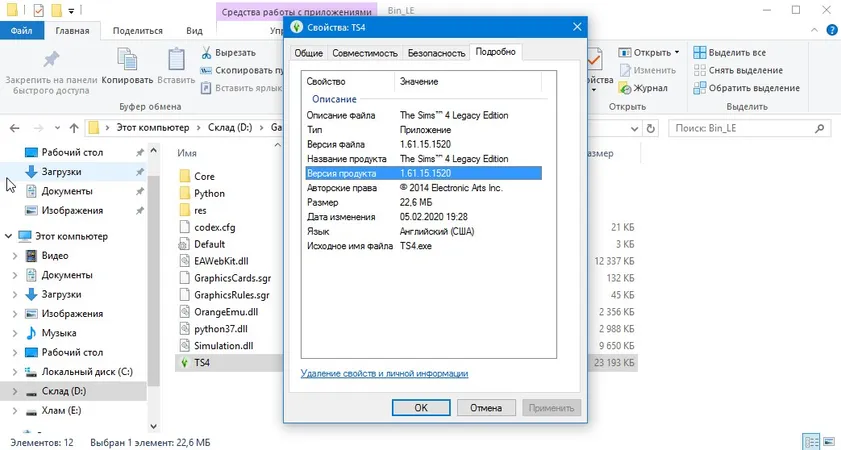
Task: Click the Back navigation arrow
Action: pos(15,128)
